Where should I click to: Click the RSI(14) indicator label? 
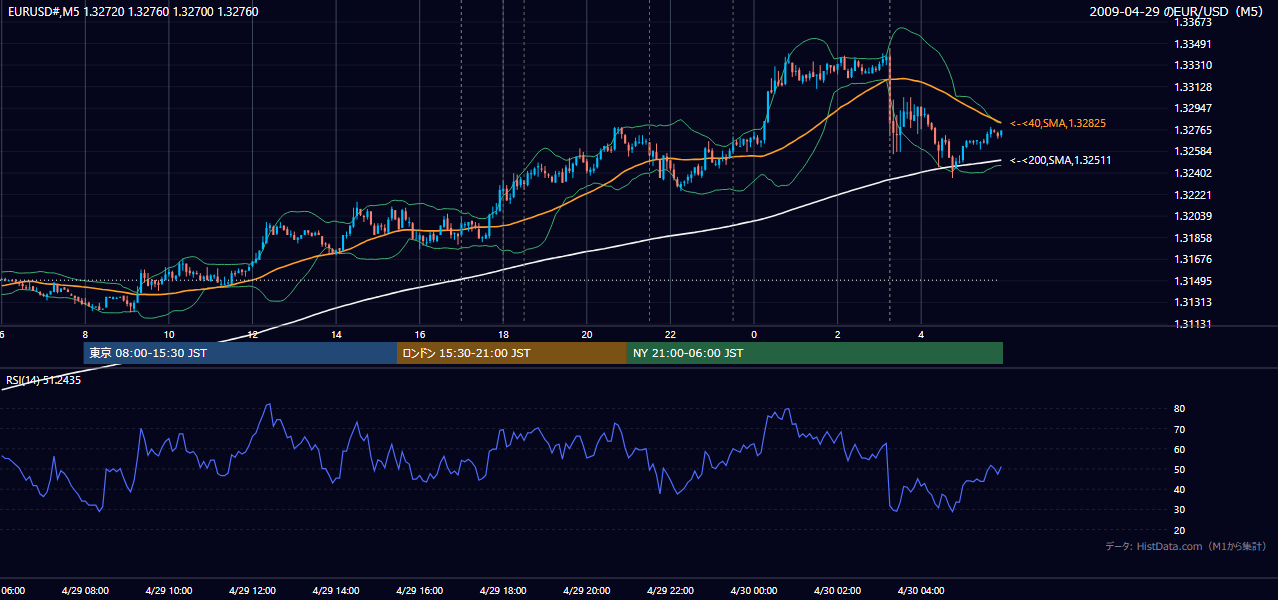pyautogui.click(x=44, y=380)
